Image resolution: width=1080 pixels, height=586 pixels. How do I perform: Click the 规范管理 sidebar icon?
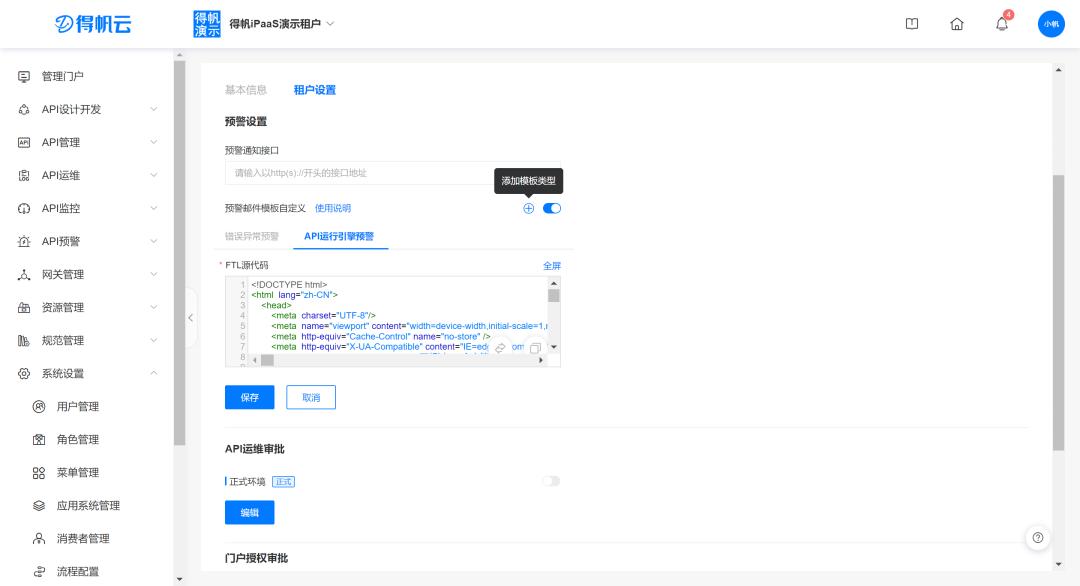(24, 341)
